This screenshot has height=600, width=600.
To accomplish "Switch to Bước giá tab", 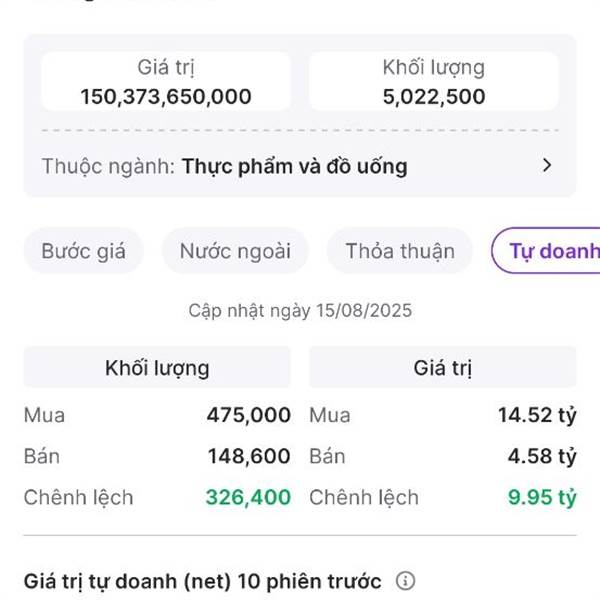I will 83,251.
